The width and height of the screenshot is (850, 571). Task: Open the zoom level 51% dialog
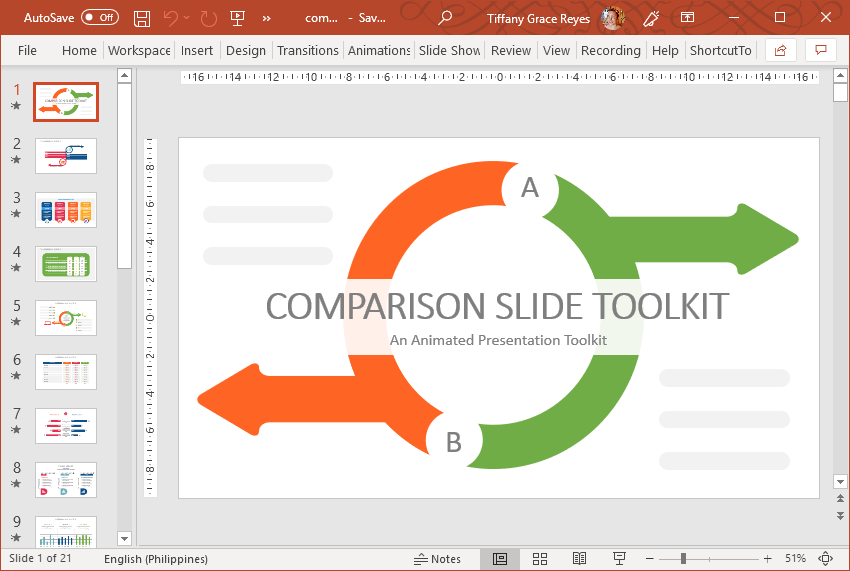click(x=795, y=559)
